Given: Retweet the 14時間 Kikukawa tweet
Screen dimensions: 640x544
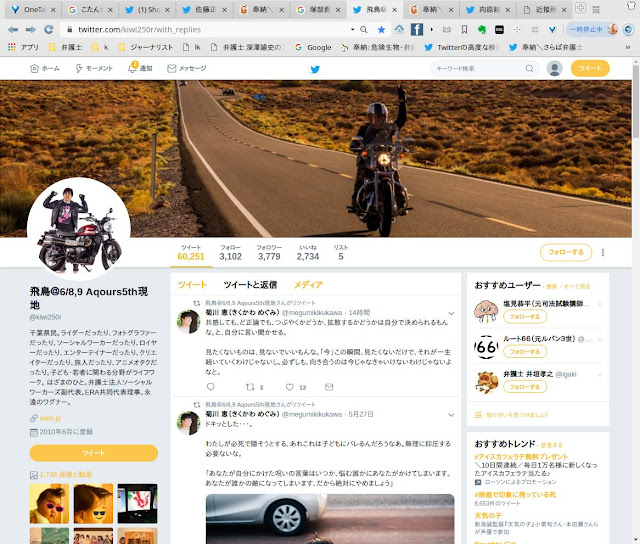Looking at the screenshot, I should 250,387.
